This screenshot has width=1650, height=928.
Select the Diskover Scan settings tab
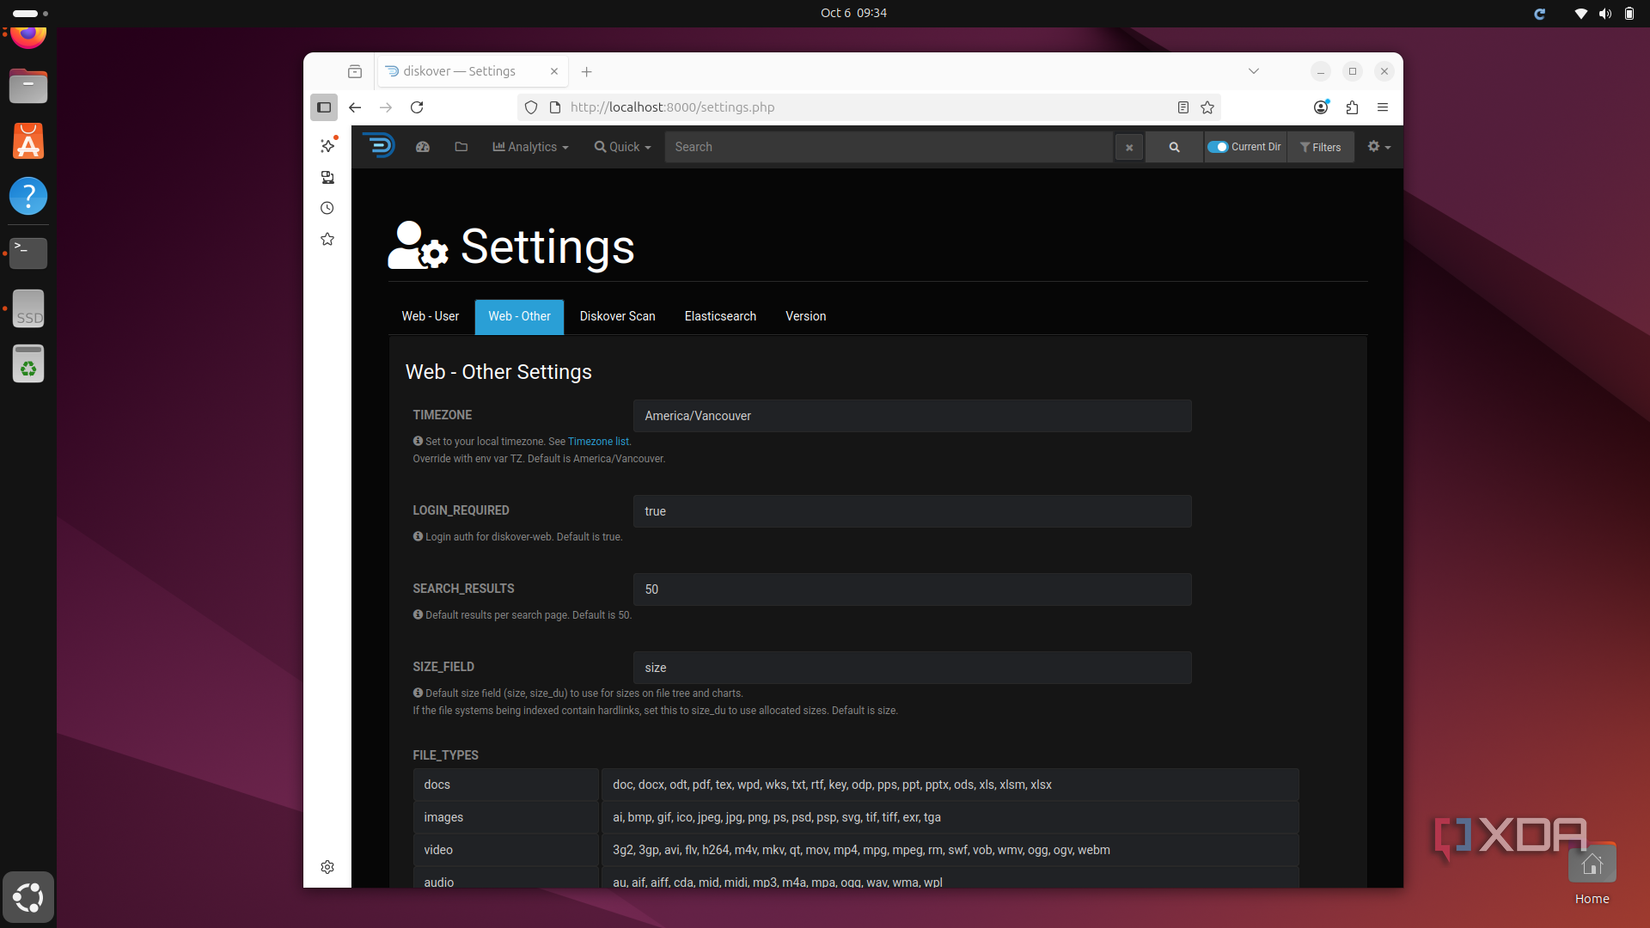617,316
